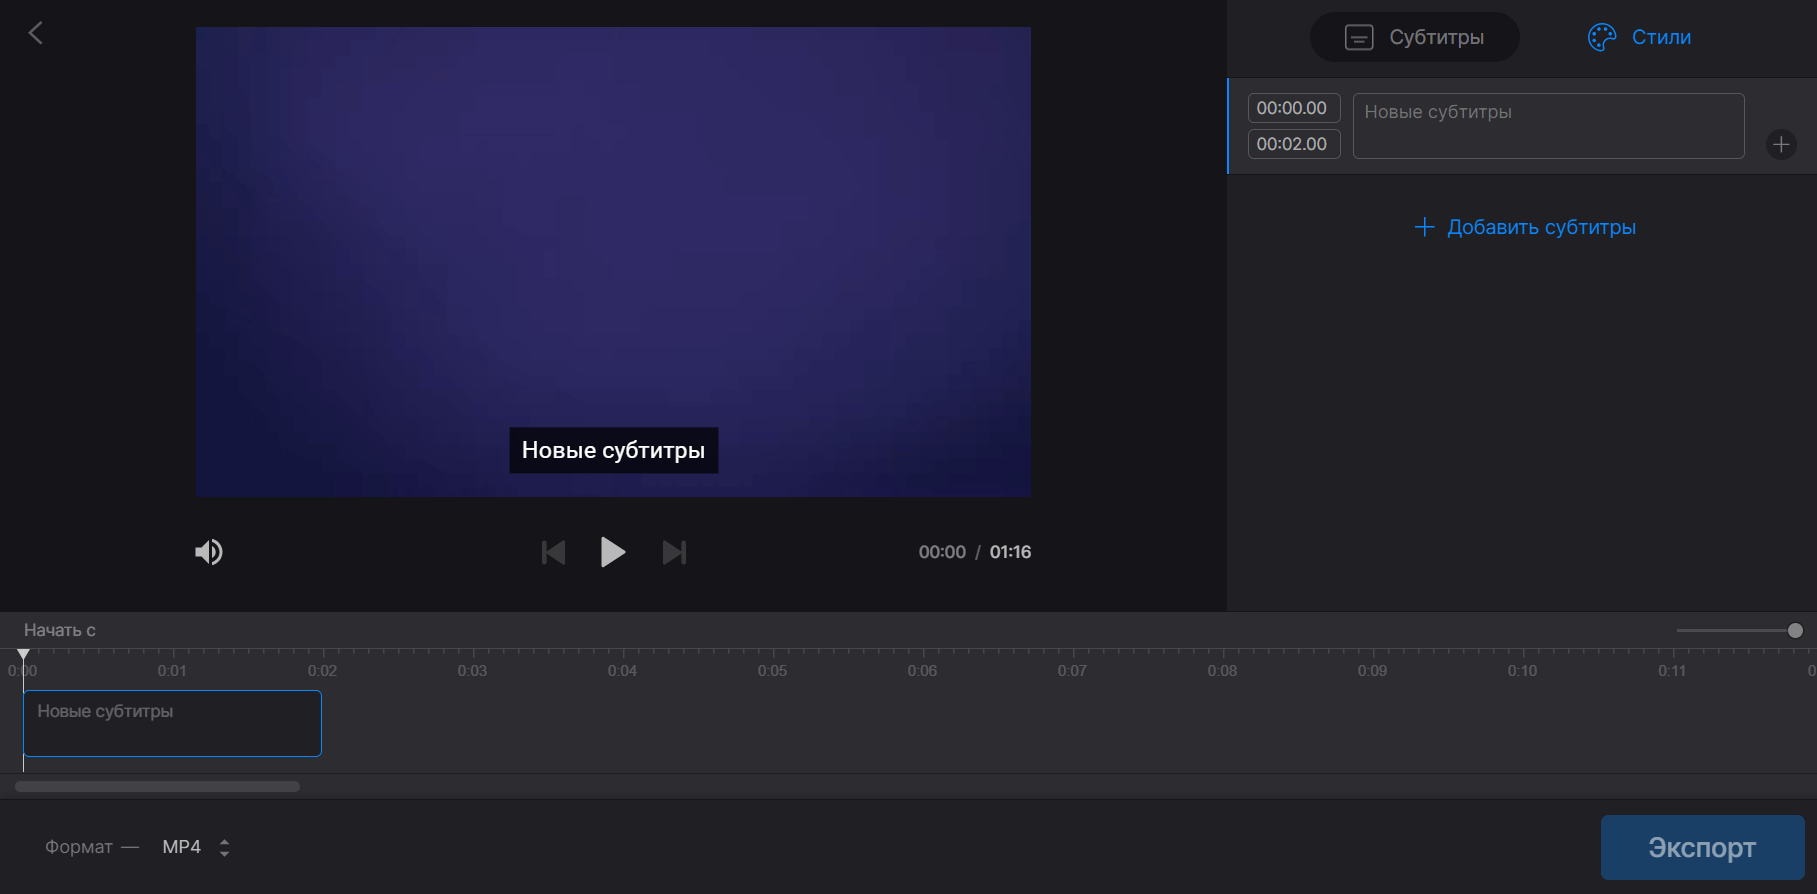Select the subtitle clip on the timeline
Image resolution: width=1817 pixels, height=894 pixels.
tap(172, 723)
